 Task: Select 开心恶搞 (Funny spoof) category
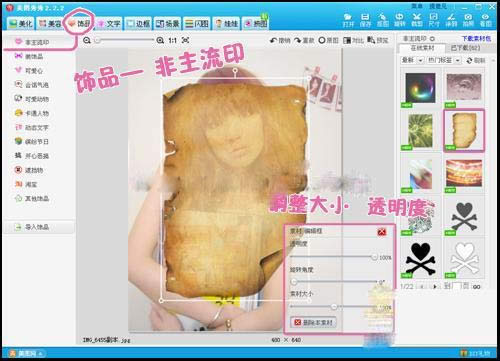tap(32, 156)
